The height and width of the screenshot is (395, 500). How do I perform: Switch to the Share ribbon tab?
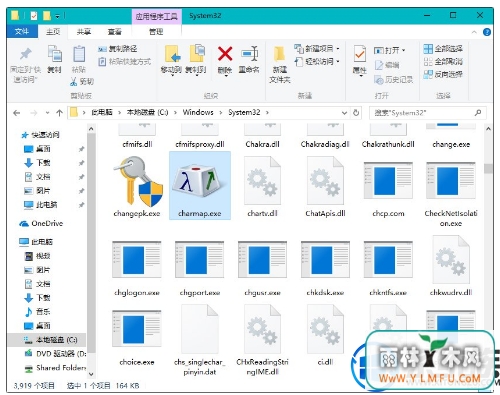[x=84, y=32]
